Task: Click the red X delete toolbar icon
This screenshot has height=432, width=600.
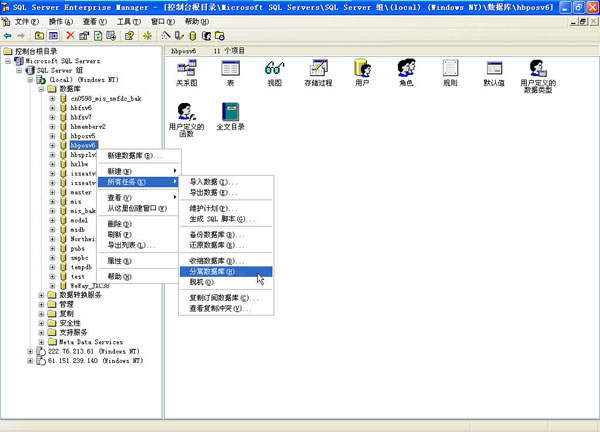Action: (x=70, y=36)
